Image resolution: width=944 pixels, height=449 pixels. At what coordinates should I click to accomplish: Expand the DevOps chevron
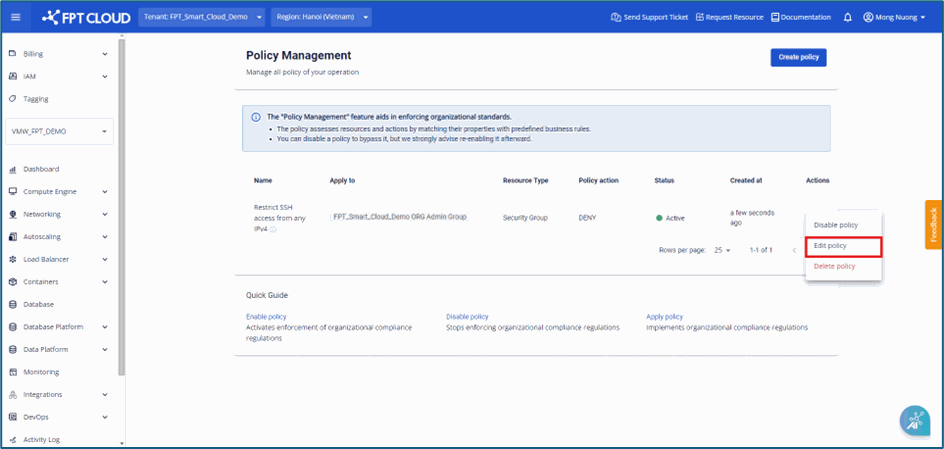(x=105, y=417)
